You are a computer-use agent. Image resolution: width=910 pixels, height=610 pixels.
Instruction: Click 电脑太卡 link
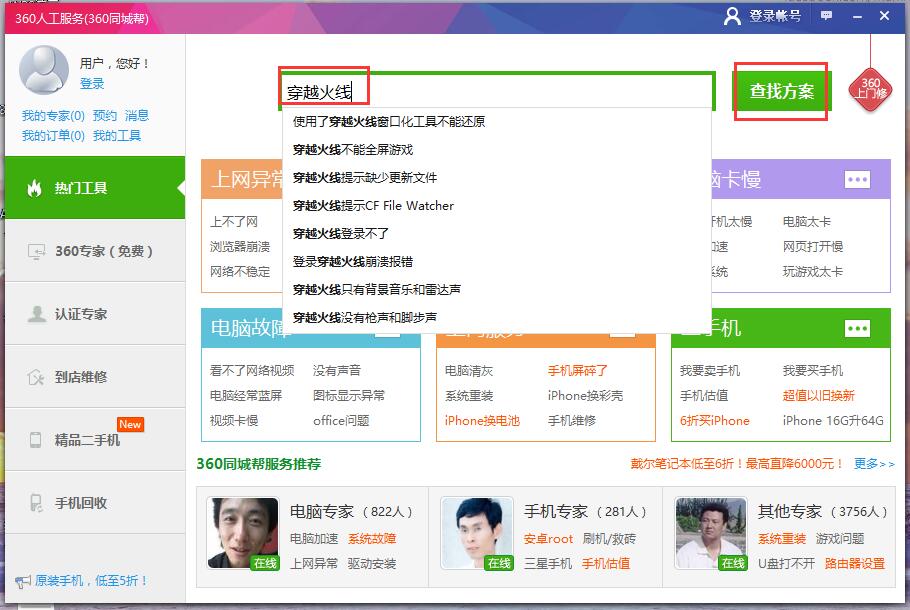tap(807, 222)
